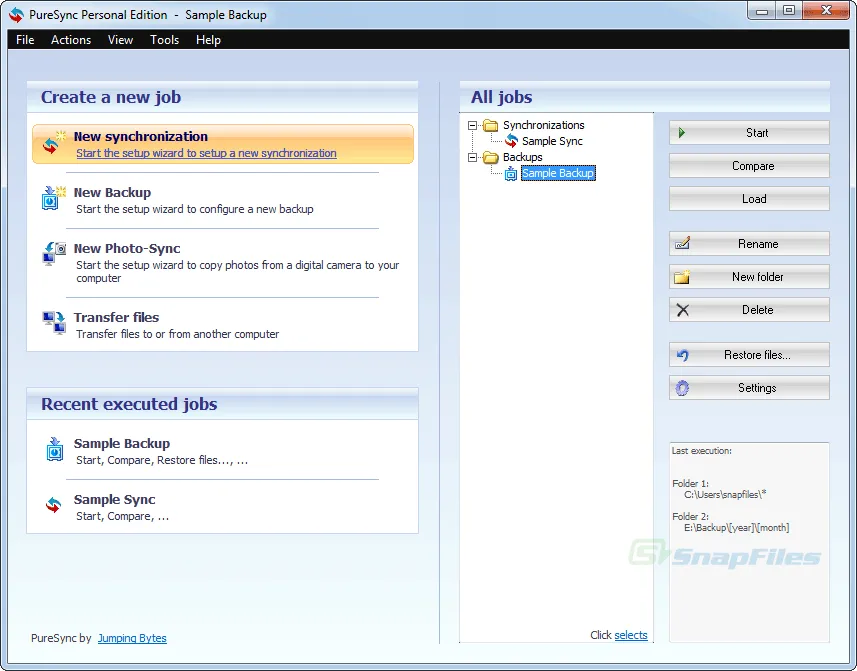Screen dimensions: 857x671
Task: Click the PureSync logo in title bar
Action: [16, 15]
